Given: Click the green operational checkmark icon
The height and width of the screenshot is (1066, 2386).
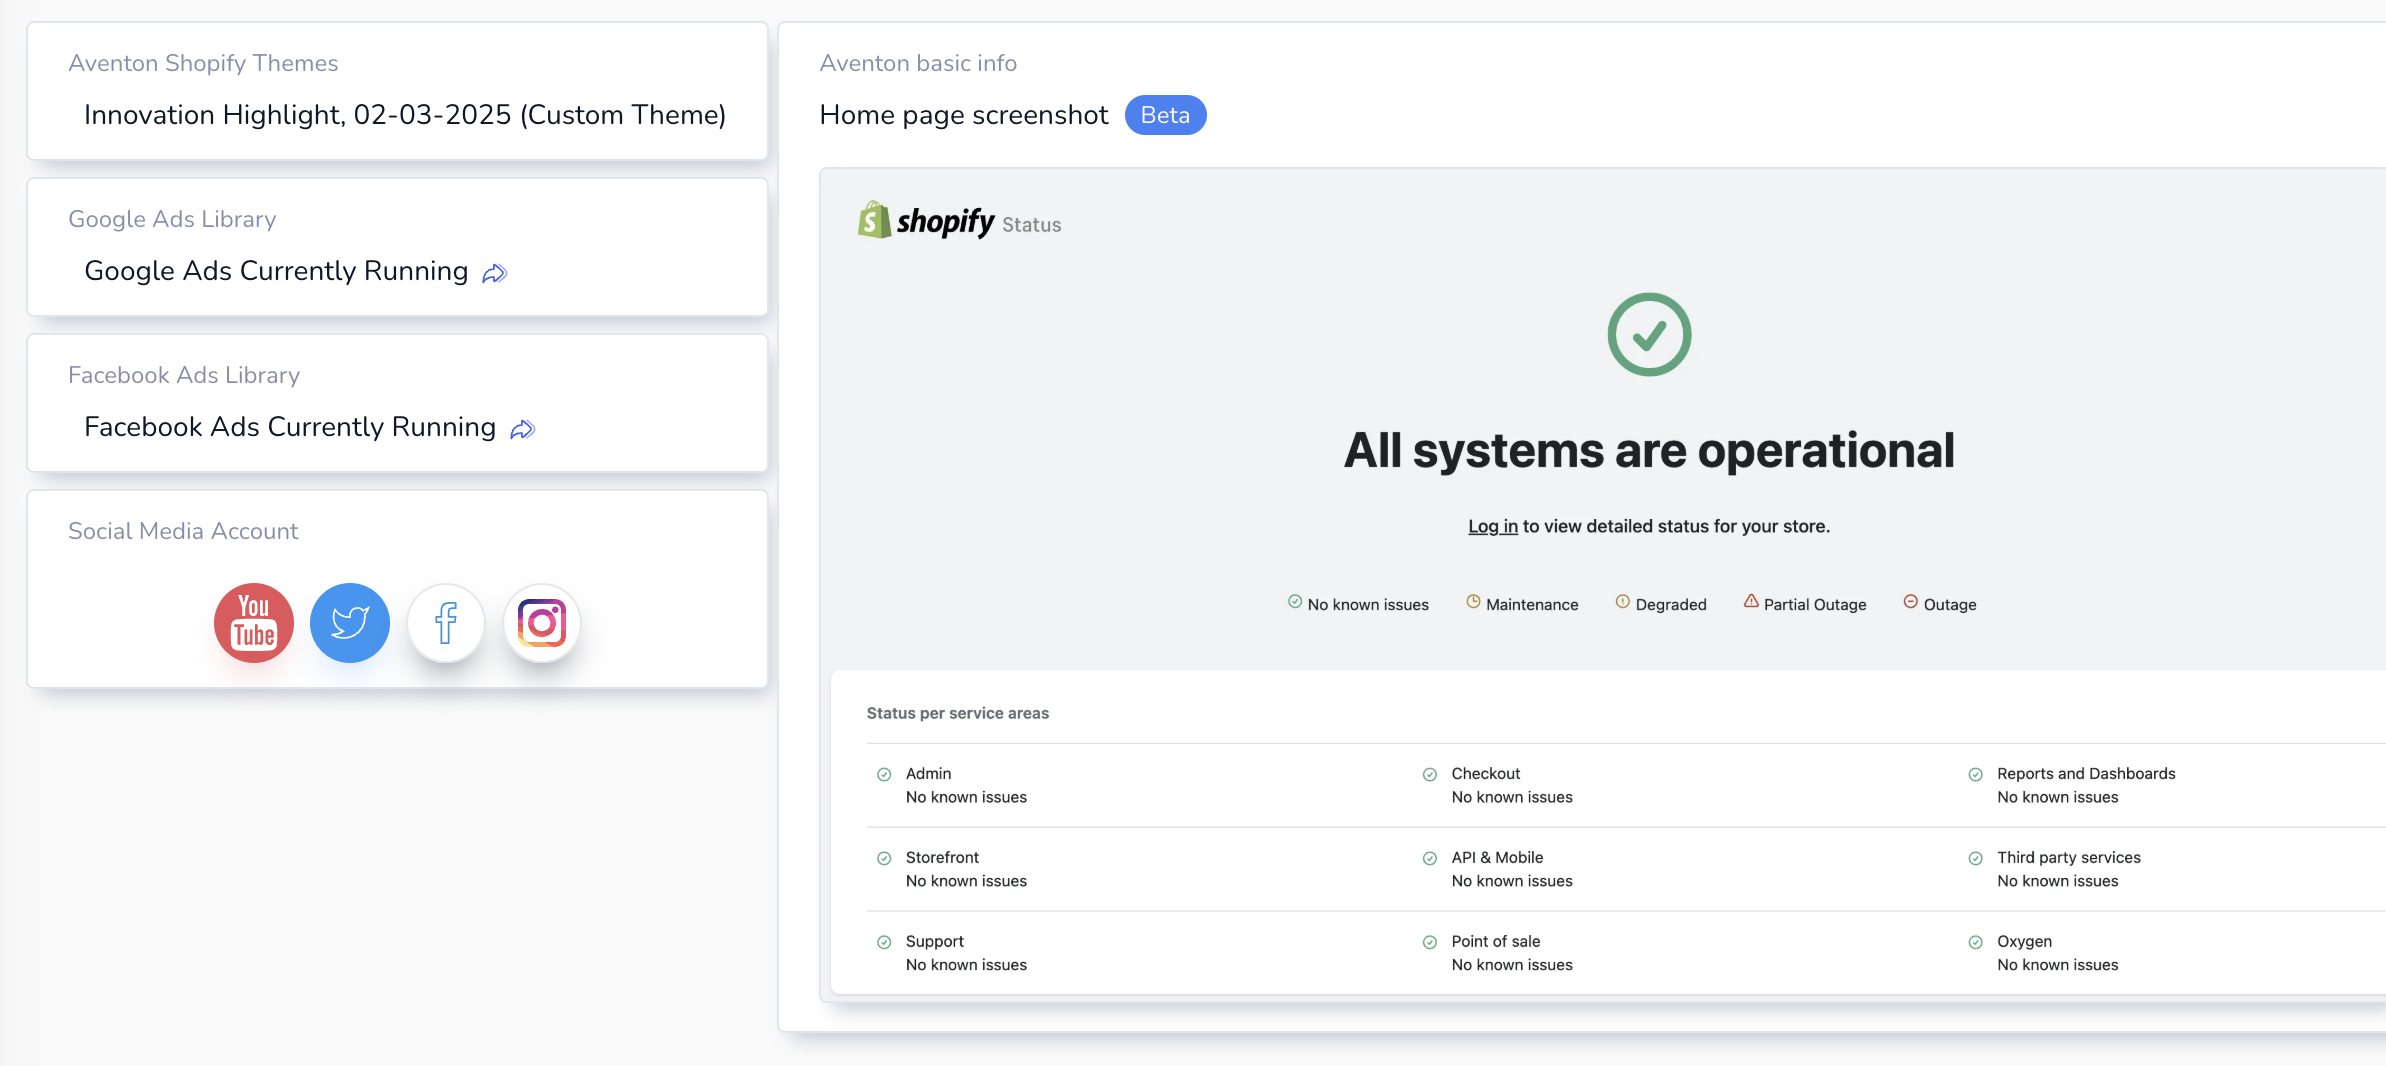Looking at the screenshot, I should tap(1648, 335).
